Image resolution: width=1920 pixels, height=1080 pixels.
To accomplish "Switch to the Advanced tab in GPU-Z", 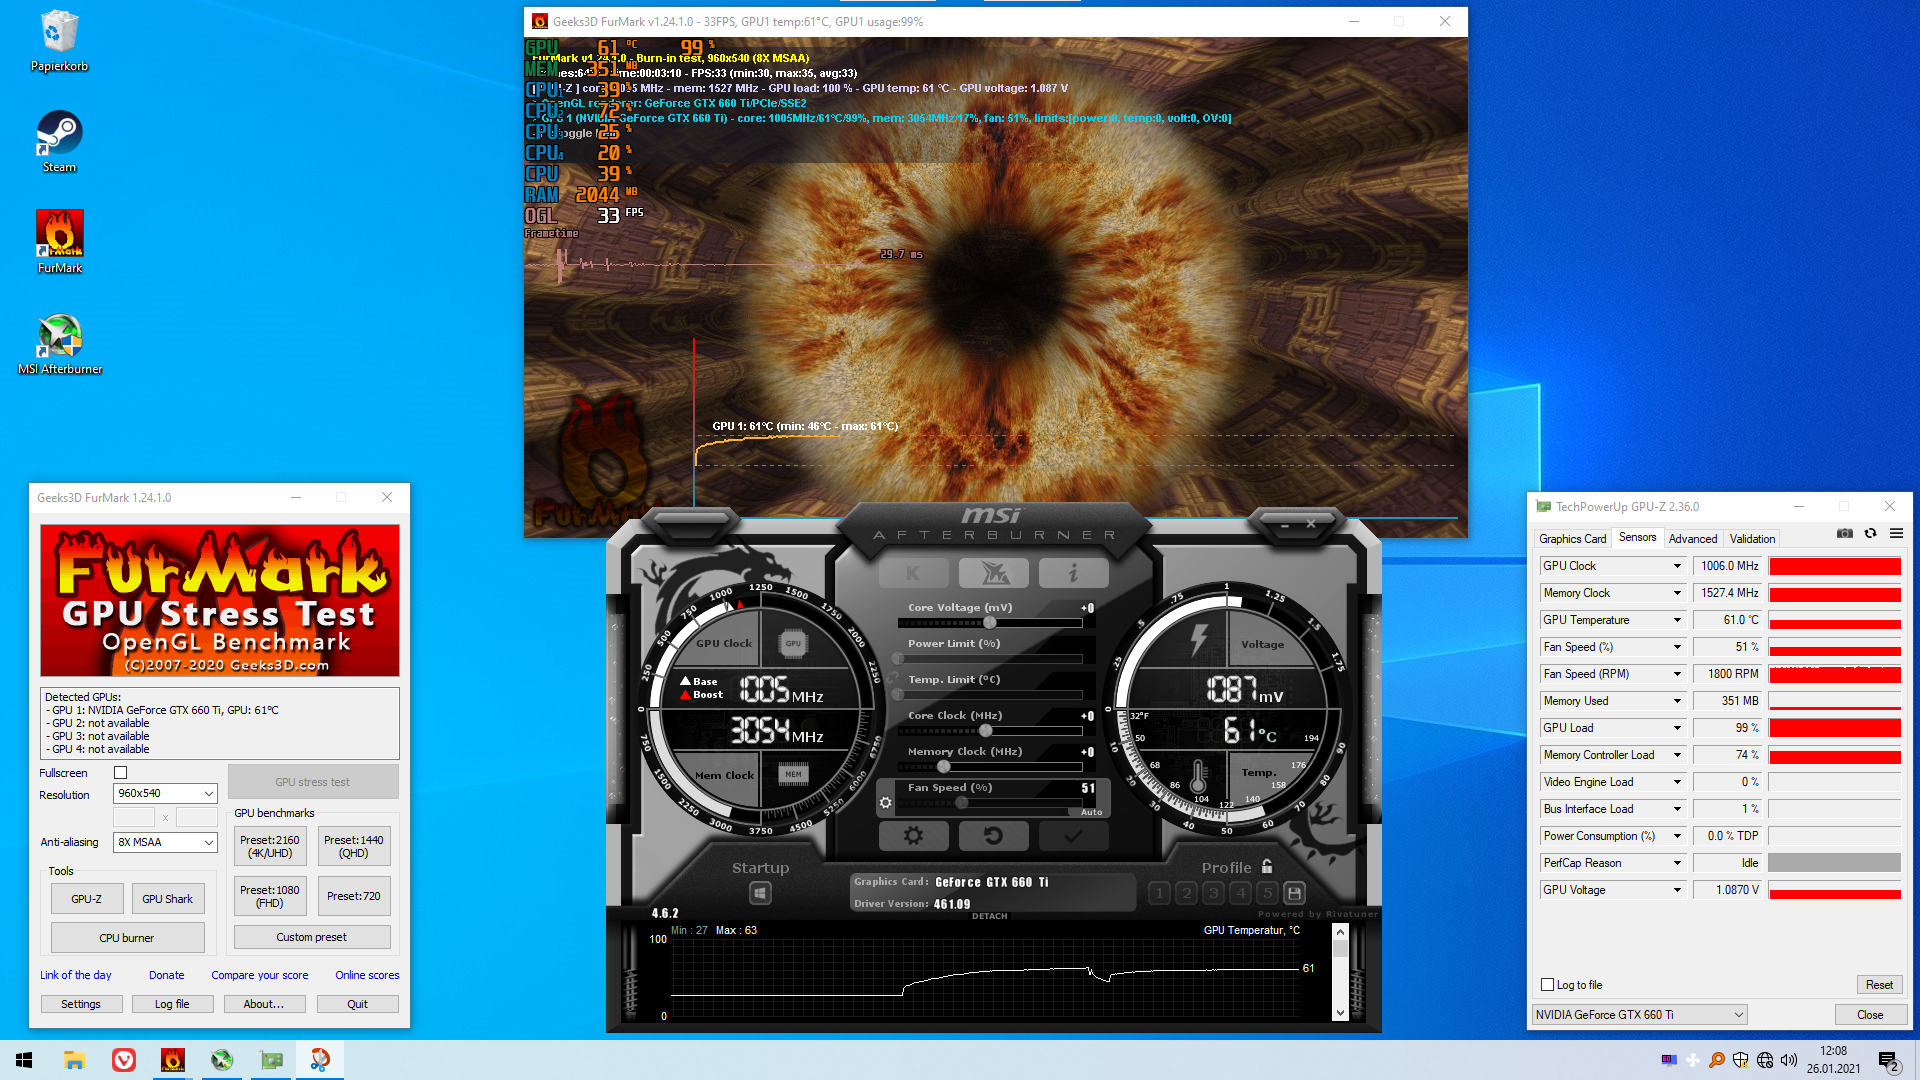I will point(1692,539).
